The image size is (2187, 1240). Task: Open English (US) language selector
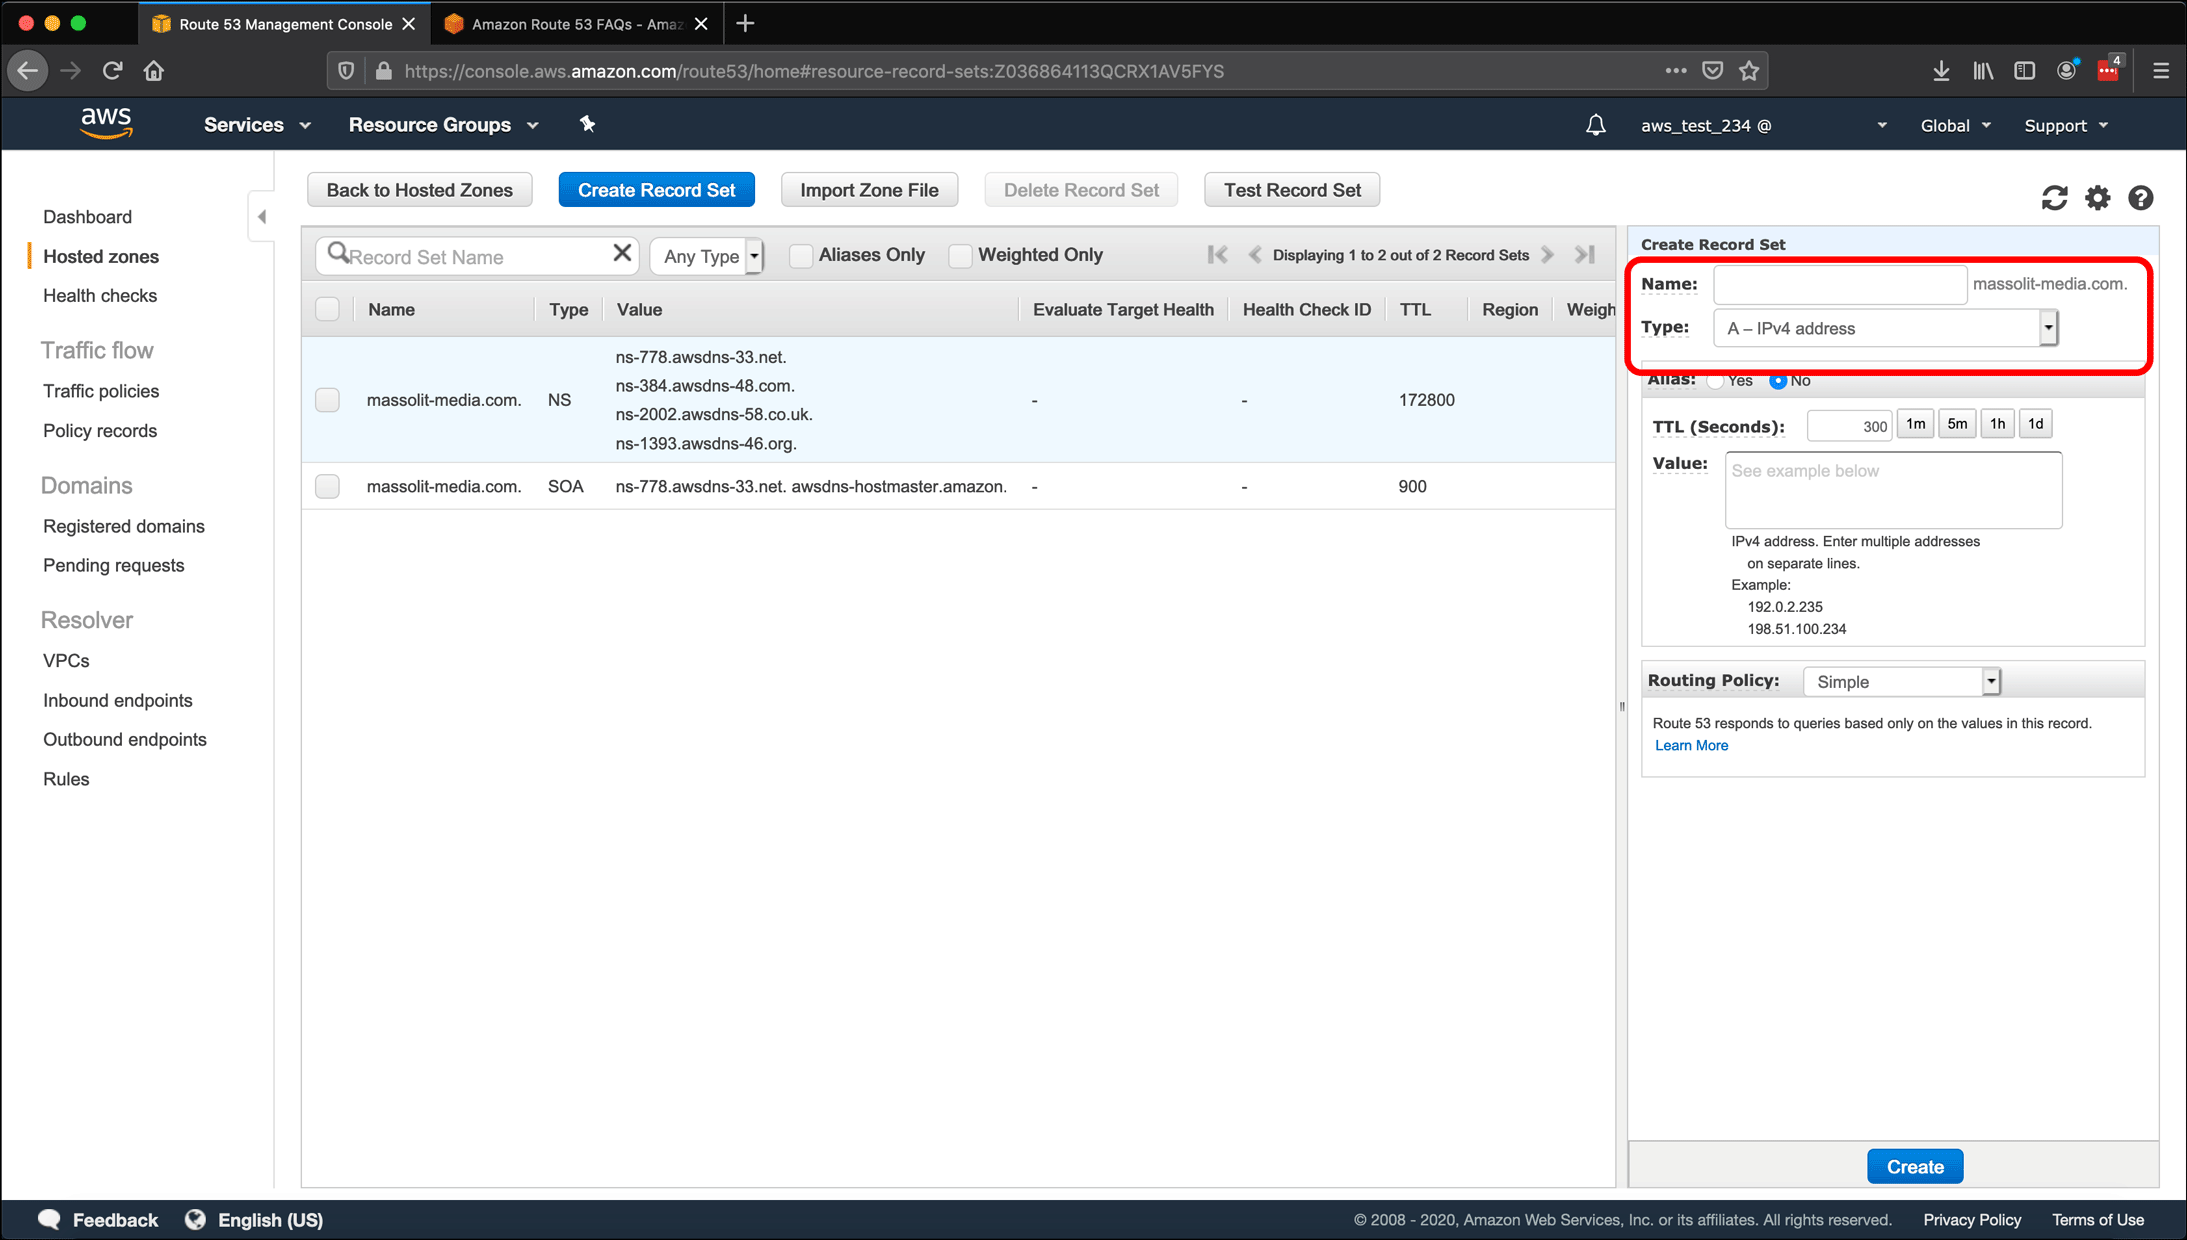pyautogui.click(x=255, y=1220)
